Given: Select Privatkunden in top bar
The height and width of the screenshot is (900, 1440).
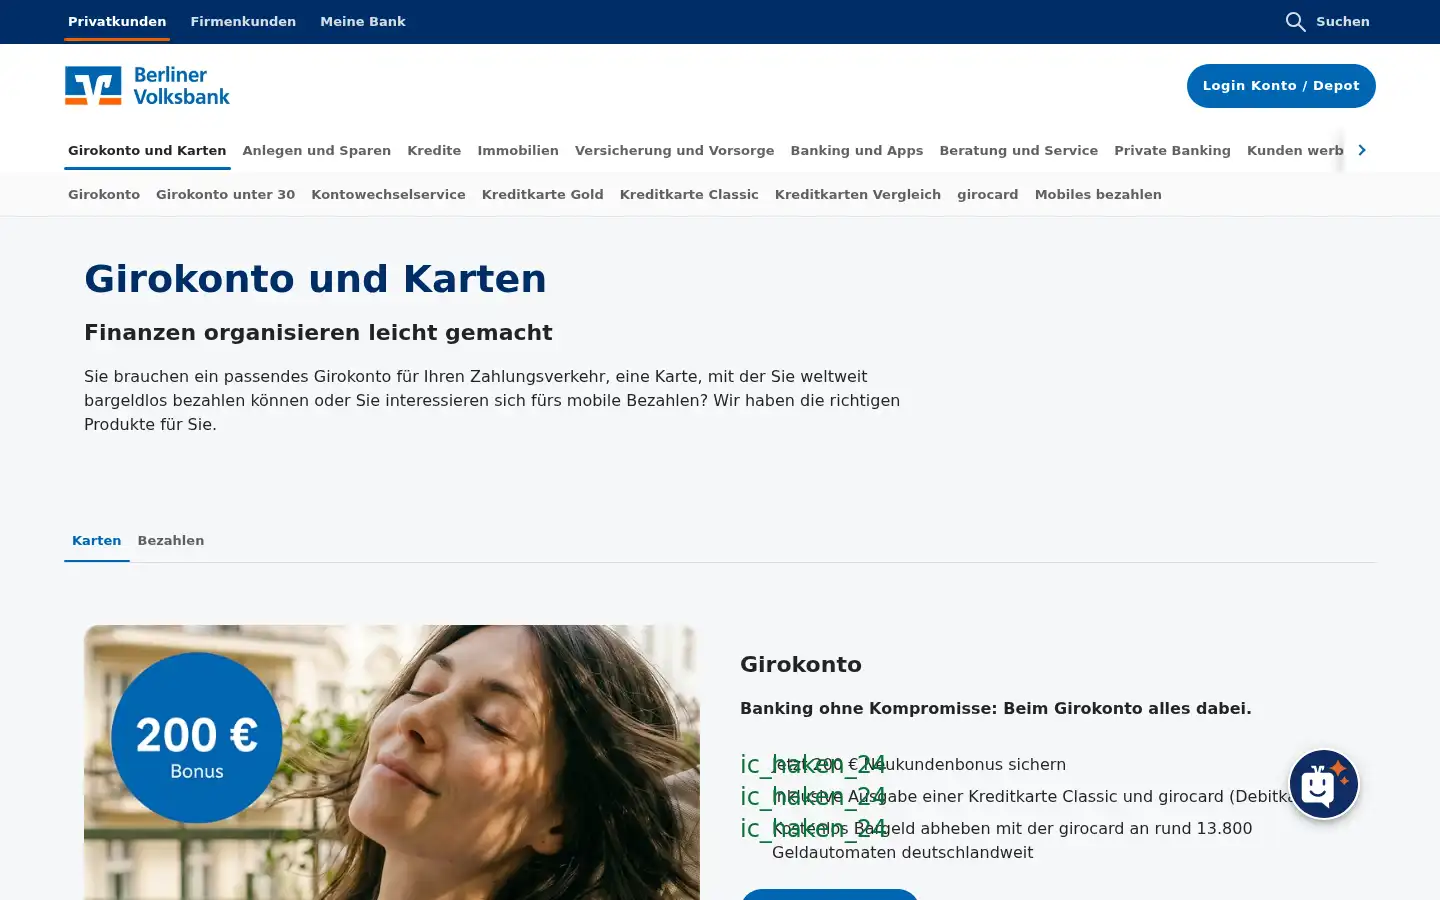Looking at the screenshot, I should (x=117, y=21).
